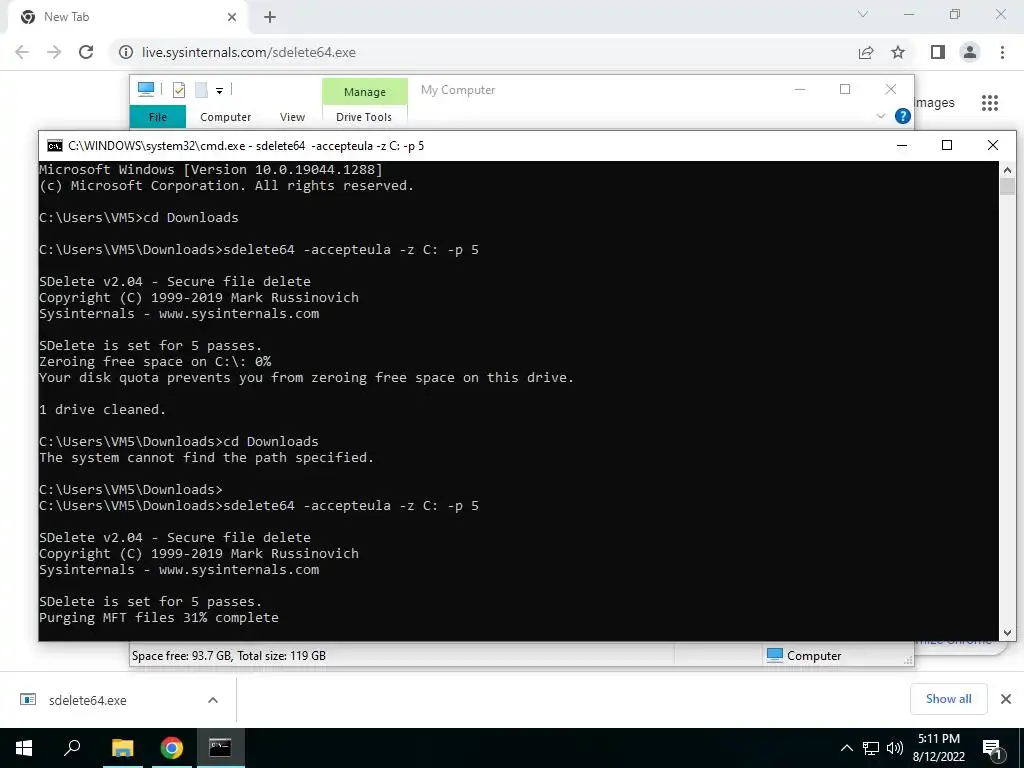This screenshot has width=1024, height=768.
Task: Click the Images link on the New Tab page
Action: [934, 103]
